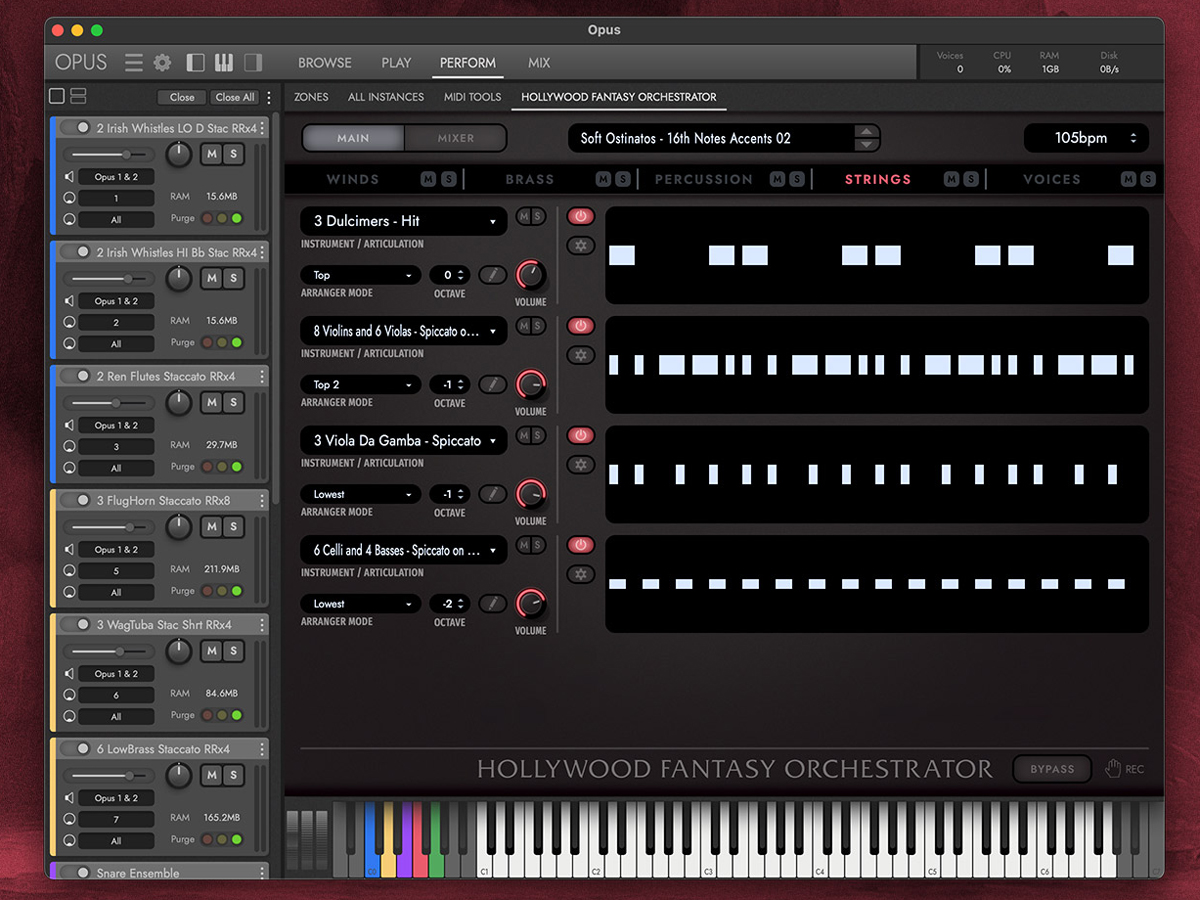Open the Opus hamburger menu
This screenshot has height=900, width=1200.
tap(133, 63)
